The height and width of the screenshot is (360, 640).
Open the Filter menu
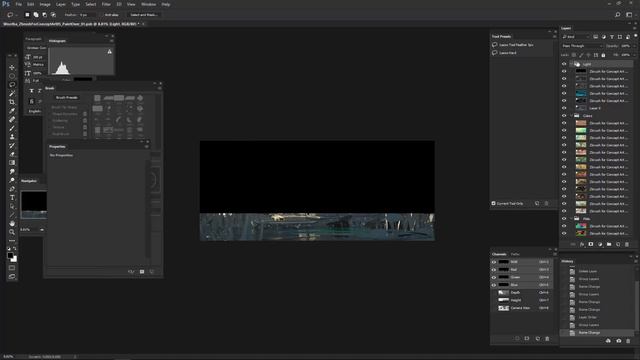pos(106,4)
